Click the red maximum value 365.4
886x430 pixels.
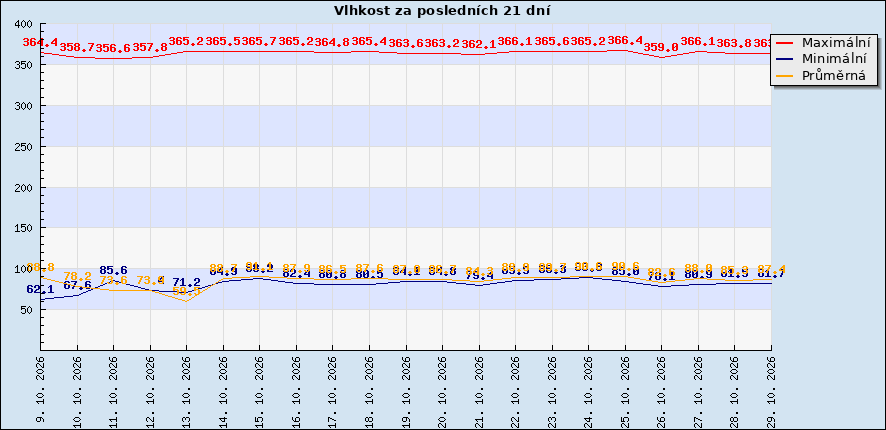pyautogui.click(x=369, y=41)
